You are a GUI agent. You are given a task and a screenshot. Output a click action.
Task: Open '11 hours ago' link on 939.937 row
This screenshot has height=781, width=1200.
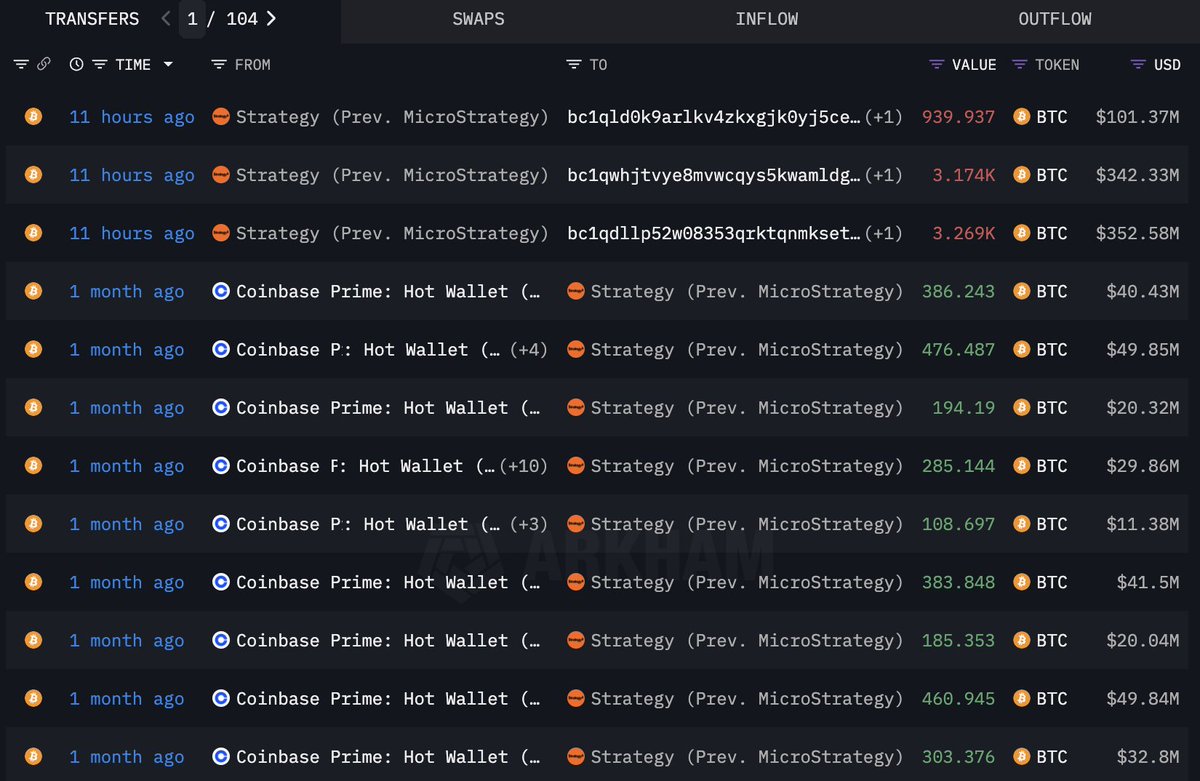click(132, 117)
